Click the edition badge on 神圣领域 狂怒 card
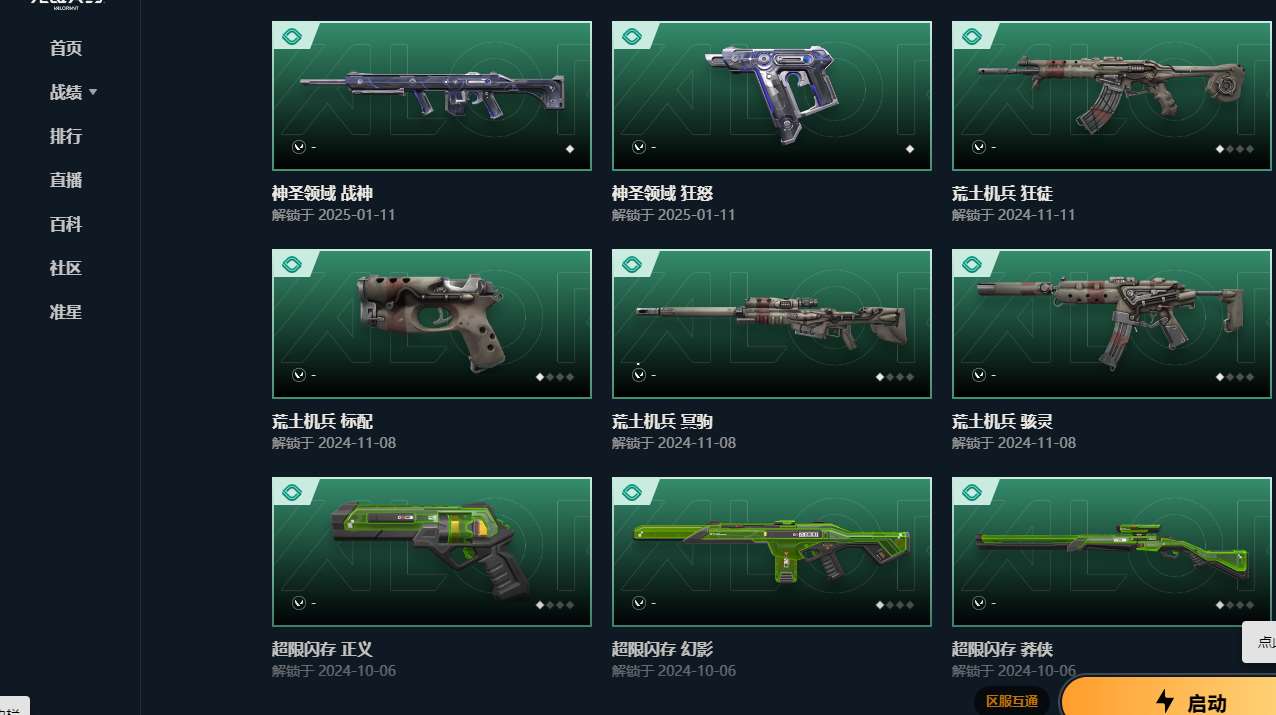This screenshot has height=715, width=1276. (x=631, y=37)
